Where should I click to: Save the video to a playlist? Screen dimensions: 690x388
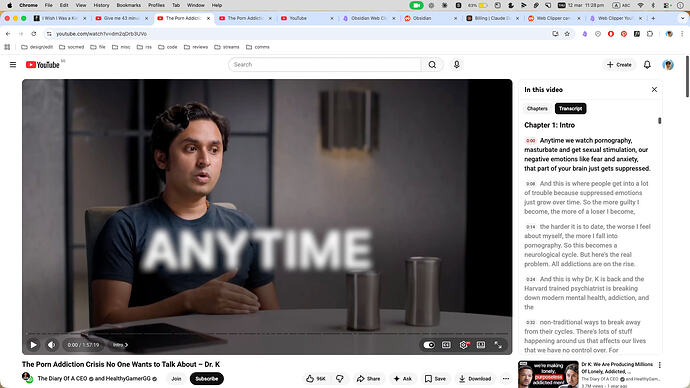tap(435, 379)
